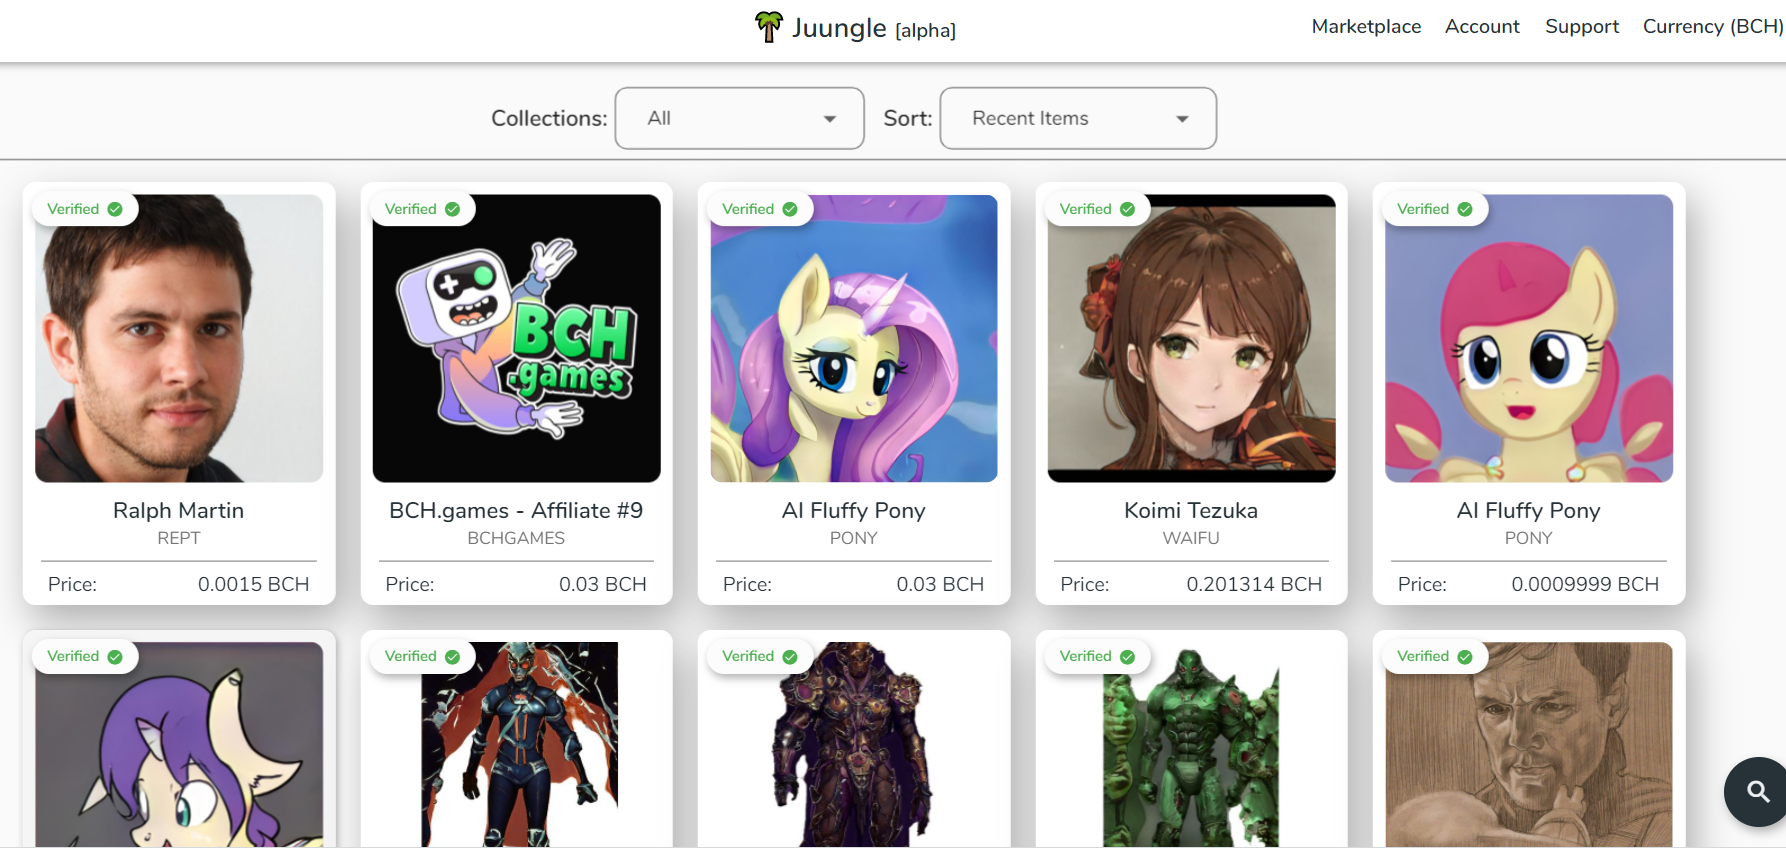View the purple-haired pony image
This screenshot has height=848, width=1786.
tap(179, 744)
